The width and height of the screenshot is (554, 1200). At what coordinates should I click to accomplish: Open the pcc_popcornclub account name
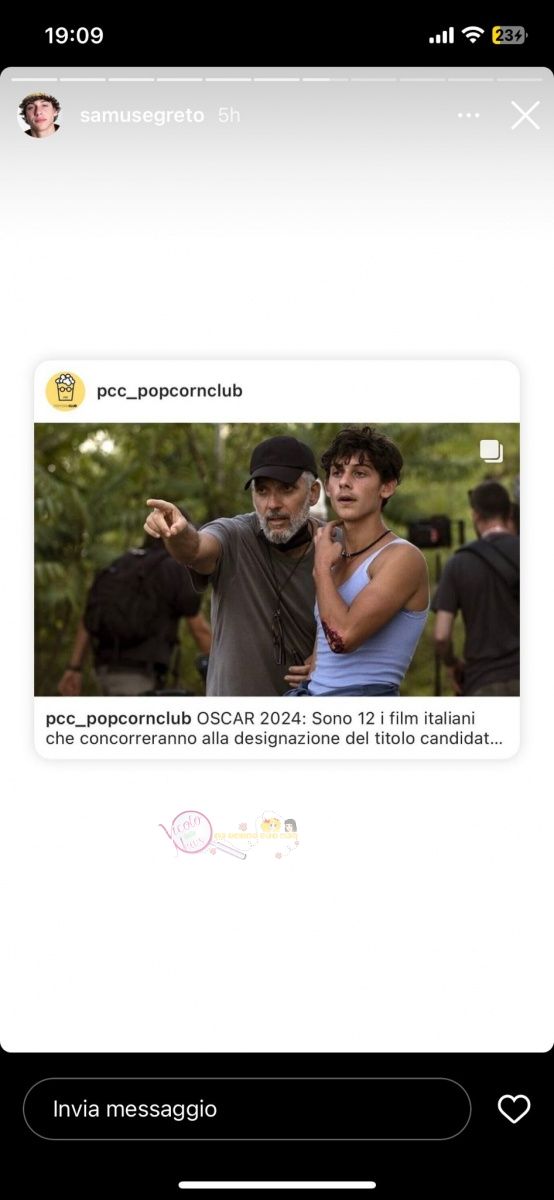point(169,391)
